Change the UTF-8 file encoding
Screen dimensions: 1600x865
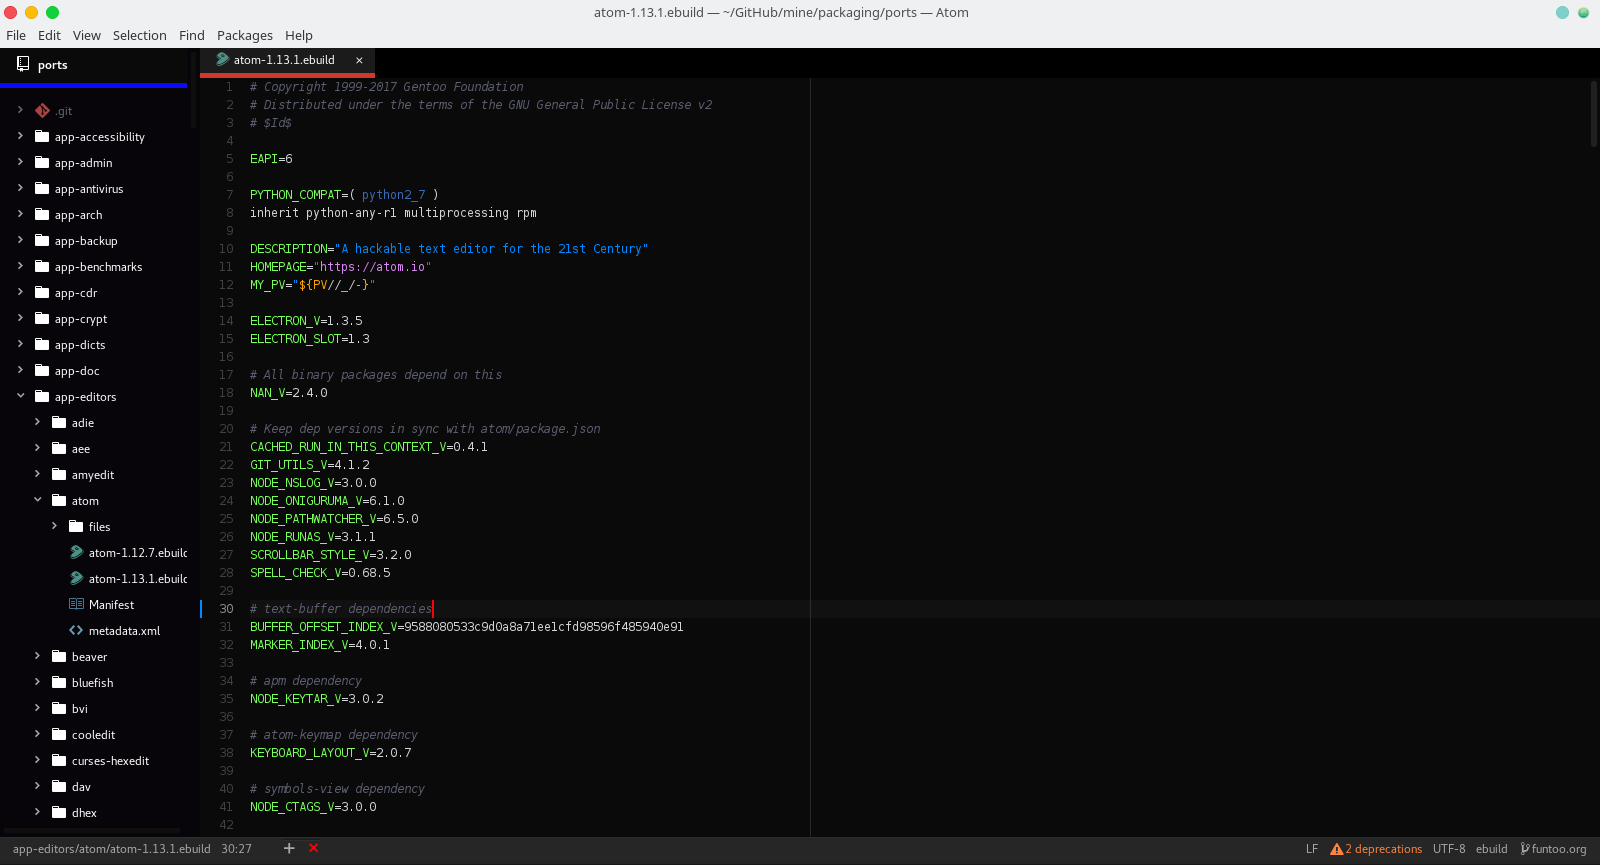pos(1448,849)
